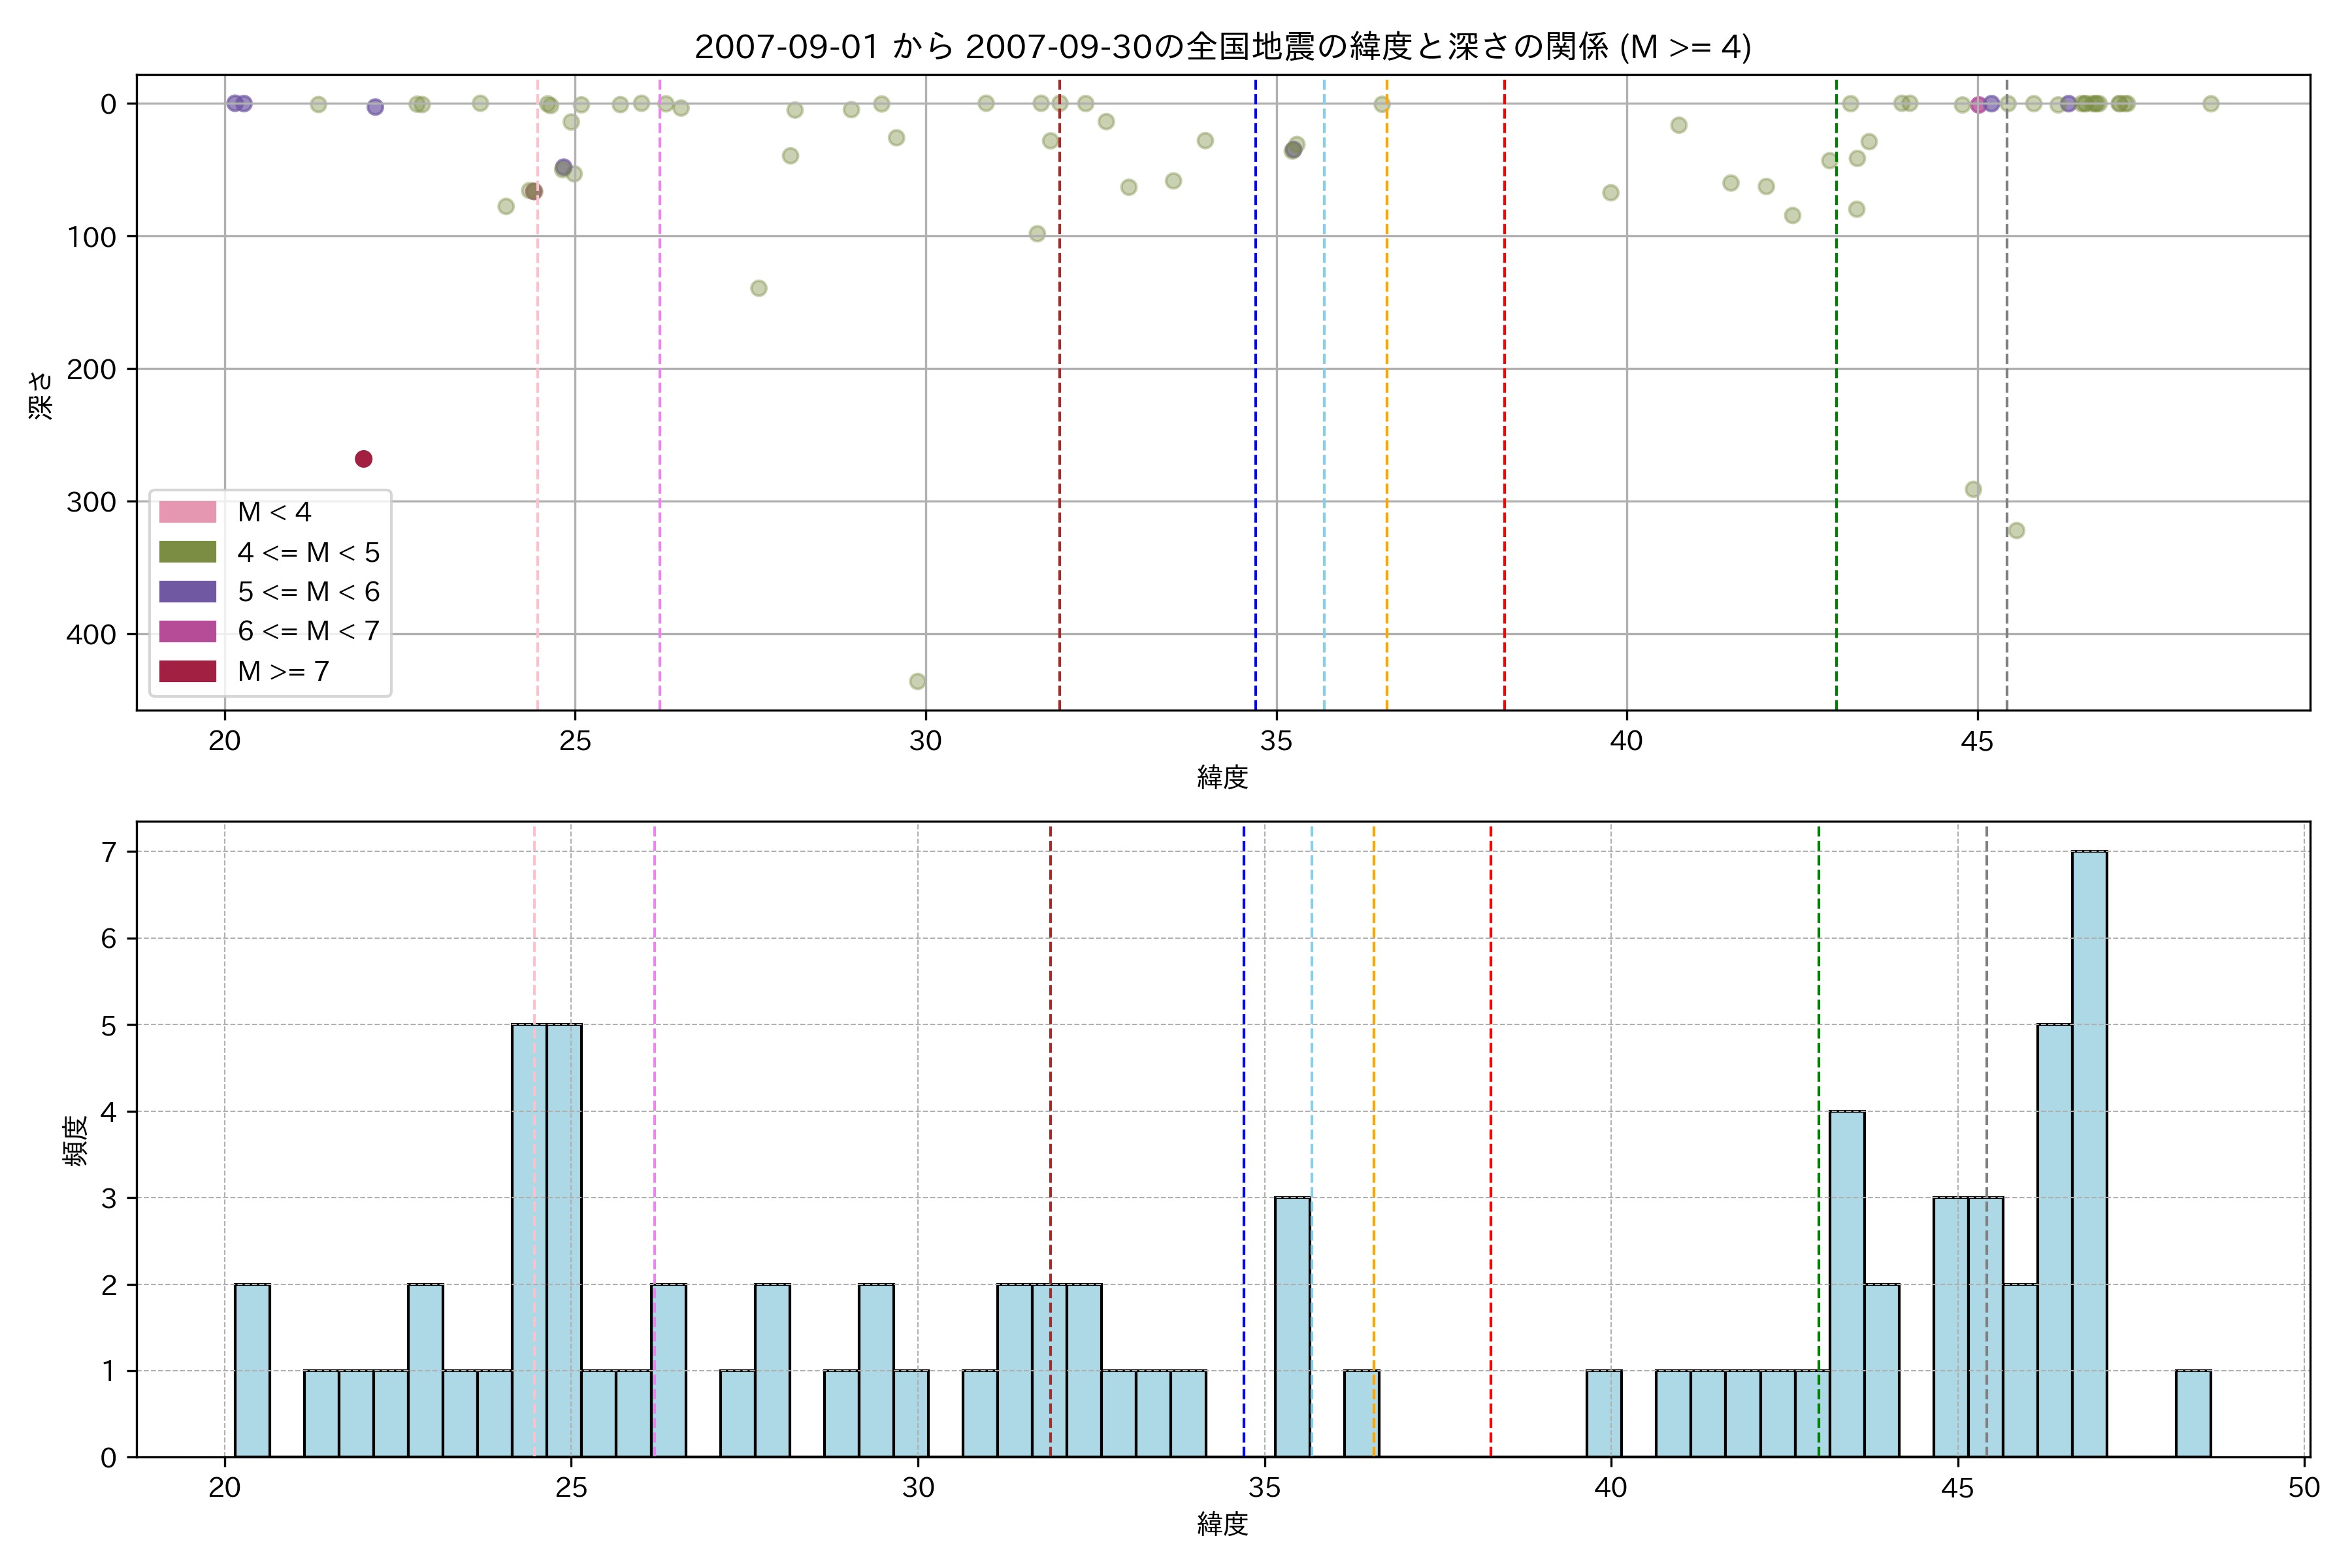This screenshot has width=2352, height=1568.
Task: Click the legend text "M >= 7"
Action: click(283, 671)
